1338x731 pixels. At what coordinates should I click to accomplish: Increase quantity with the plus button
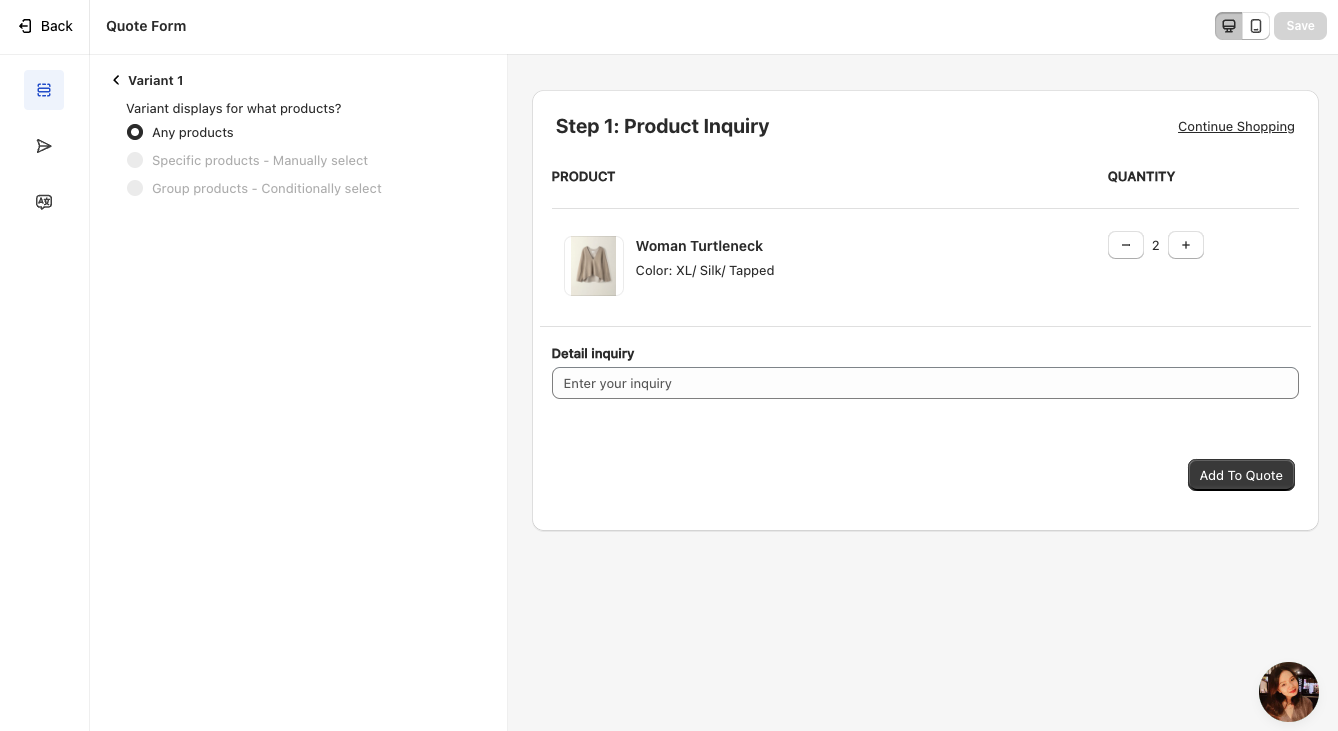(1185, 245)
